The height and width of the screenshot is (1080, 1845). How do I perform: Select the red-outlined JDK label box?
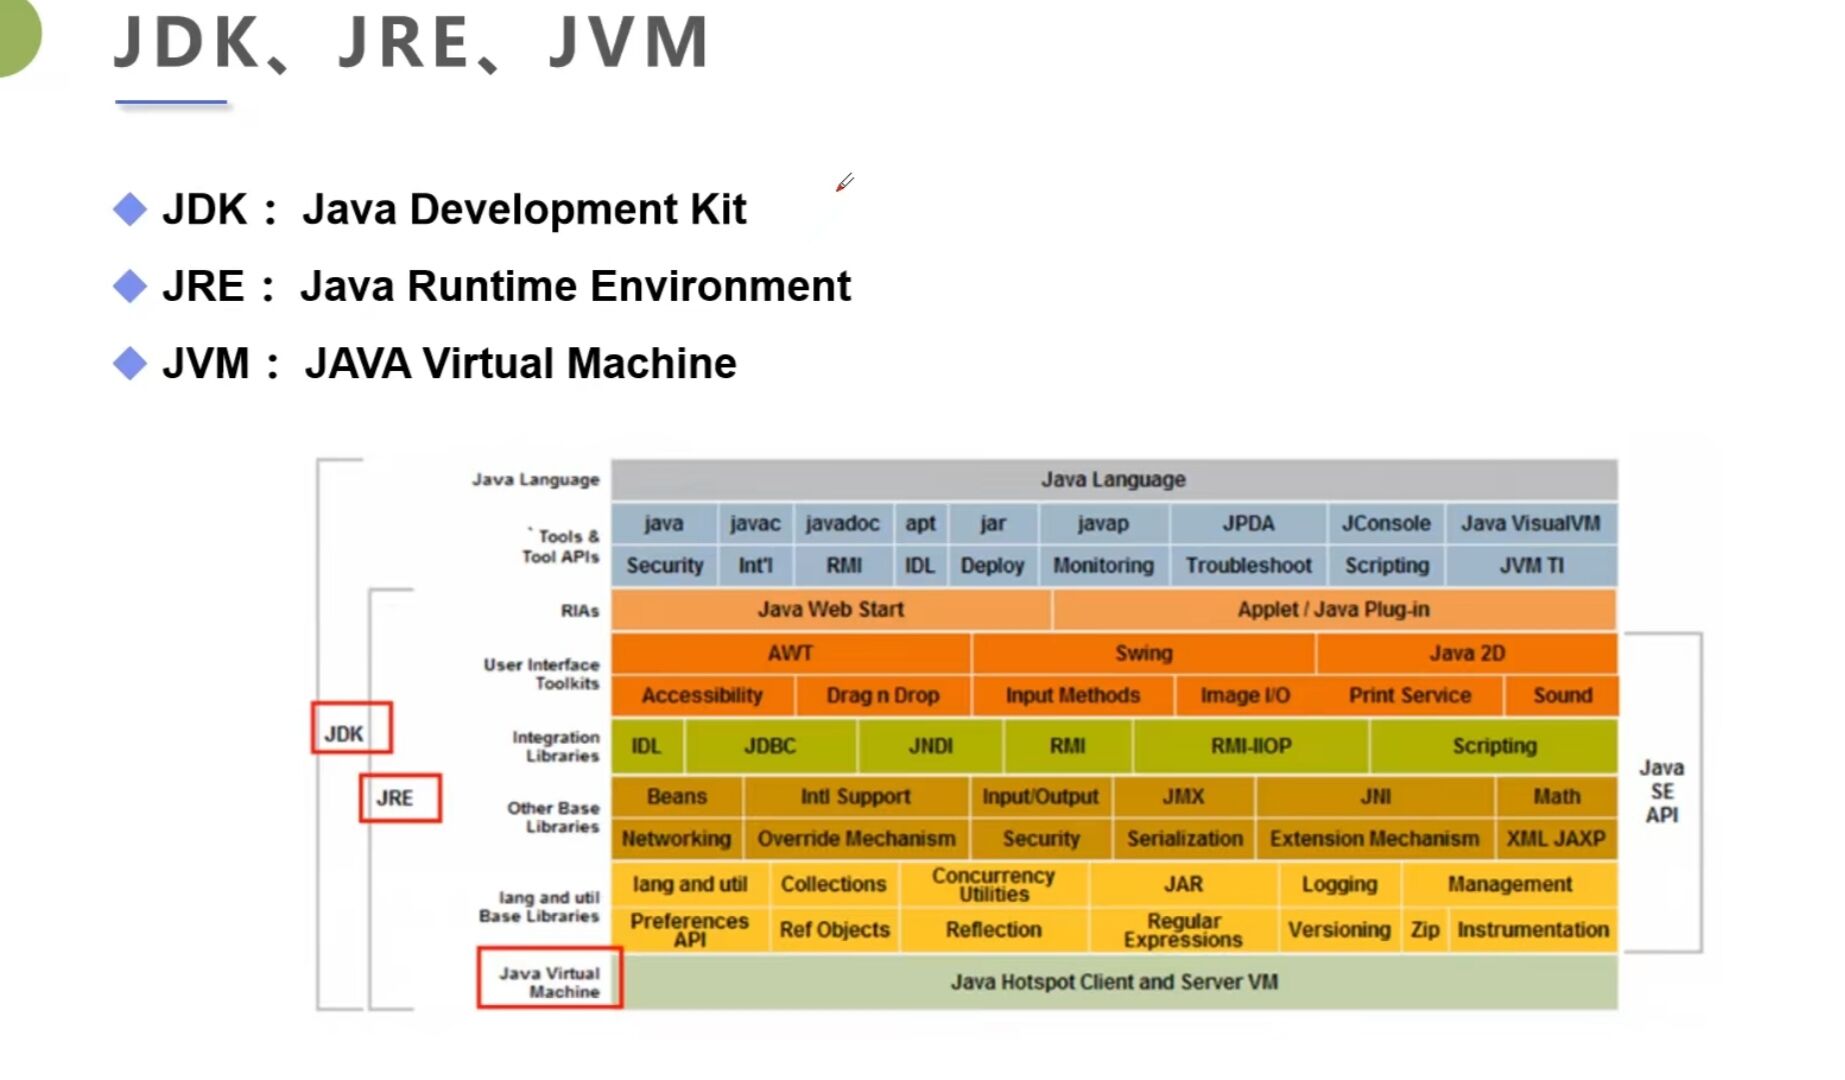[351, 728]
